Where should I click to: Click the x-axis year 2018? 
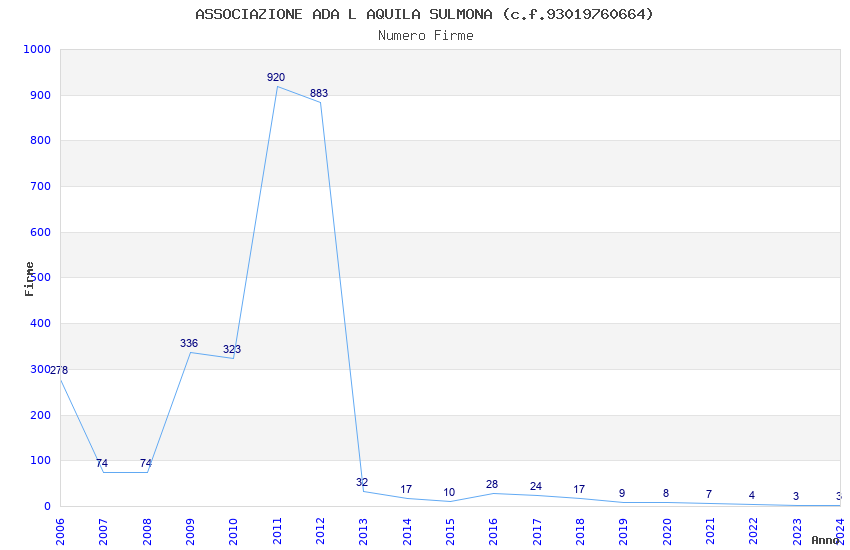coord(581,531)
